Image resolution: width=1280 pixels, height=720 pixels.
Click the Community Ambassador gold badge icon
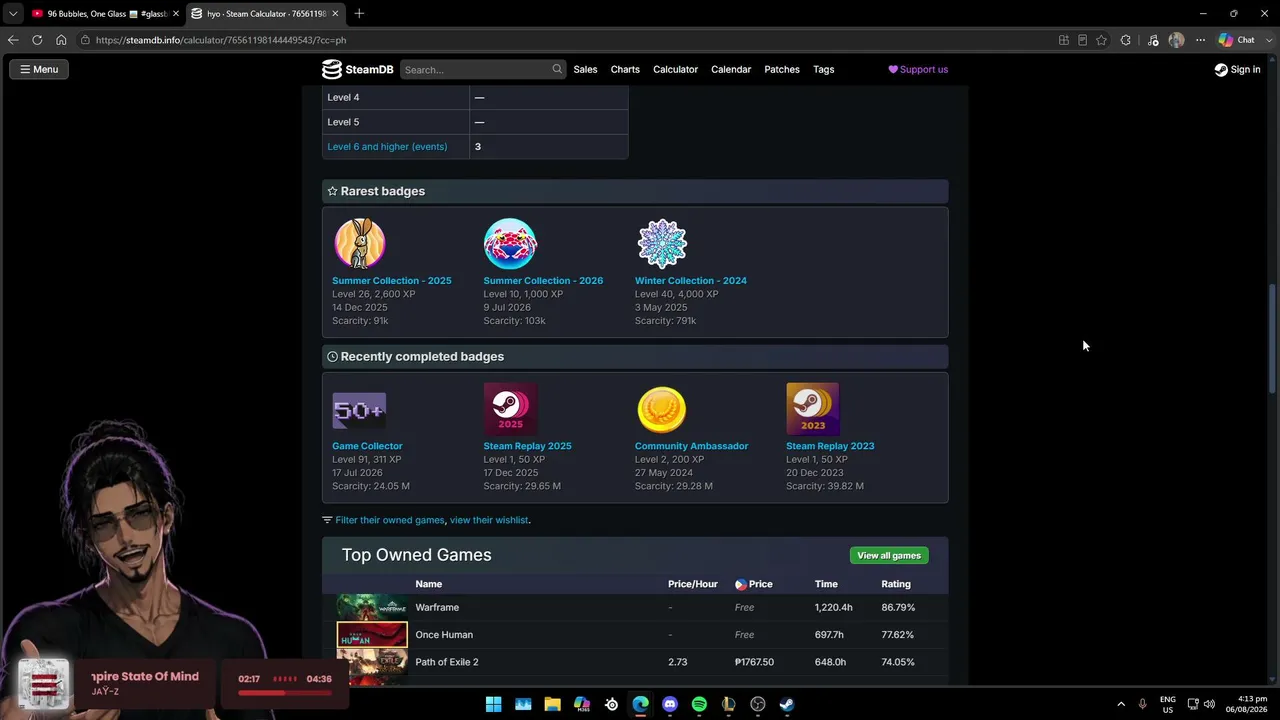coord(662,410)
